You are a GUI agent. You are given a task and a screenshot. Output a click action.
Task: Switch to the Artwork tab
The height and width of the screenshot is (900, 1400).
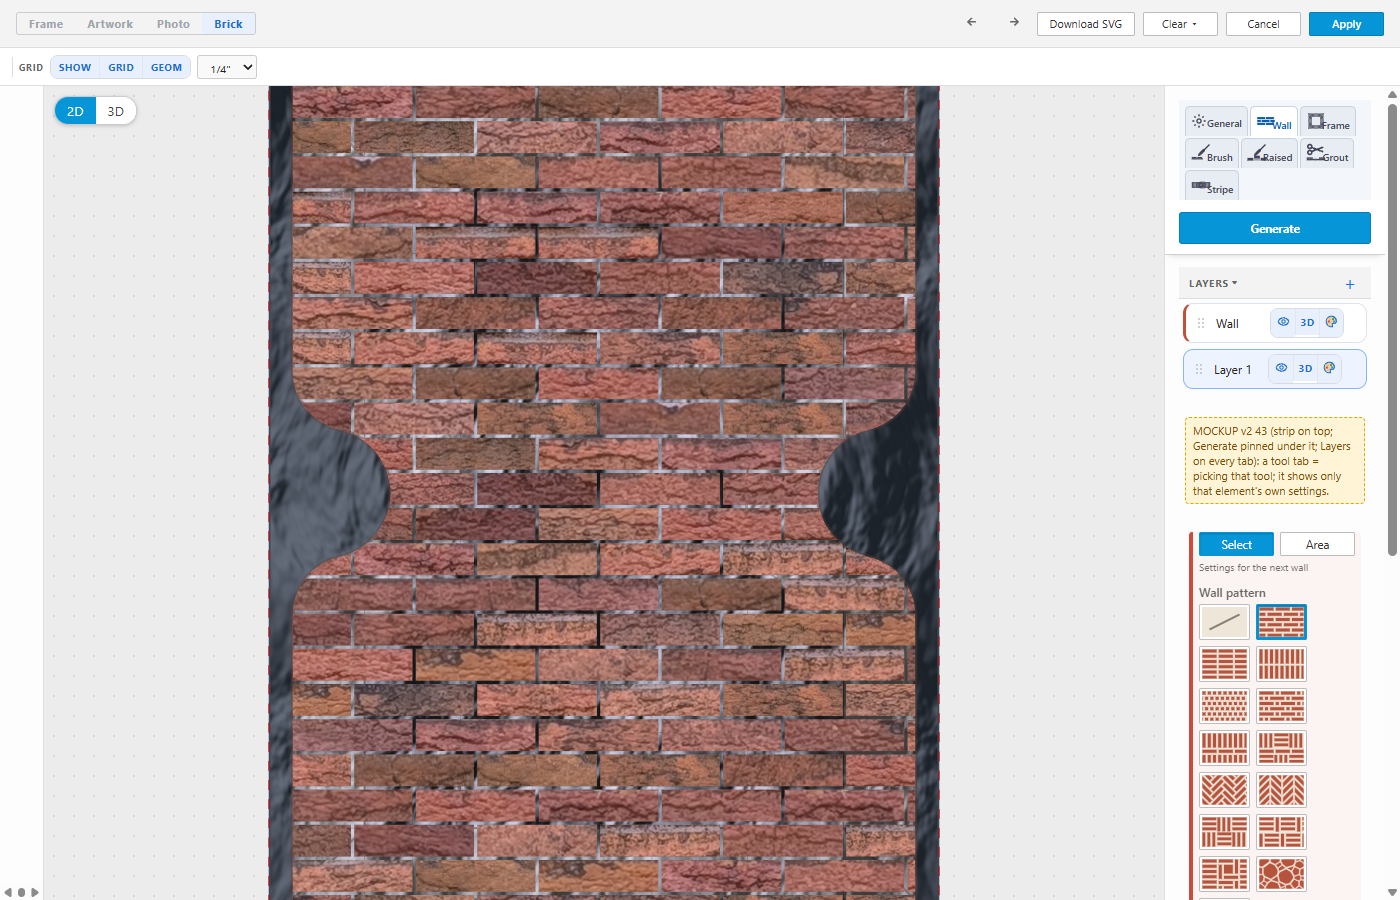110,24
